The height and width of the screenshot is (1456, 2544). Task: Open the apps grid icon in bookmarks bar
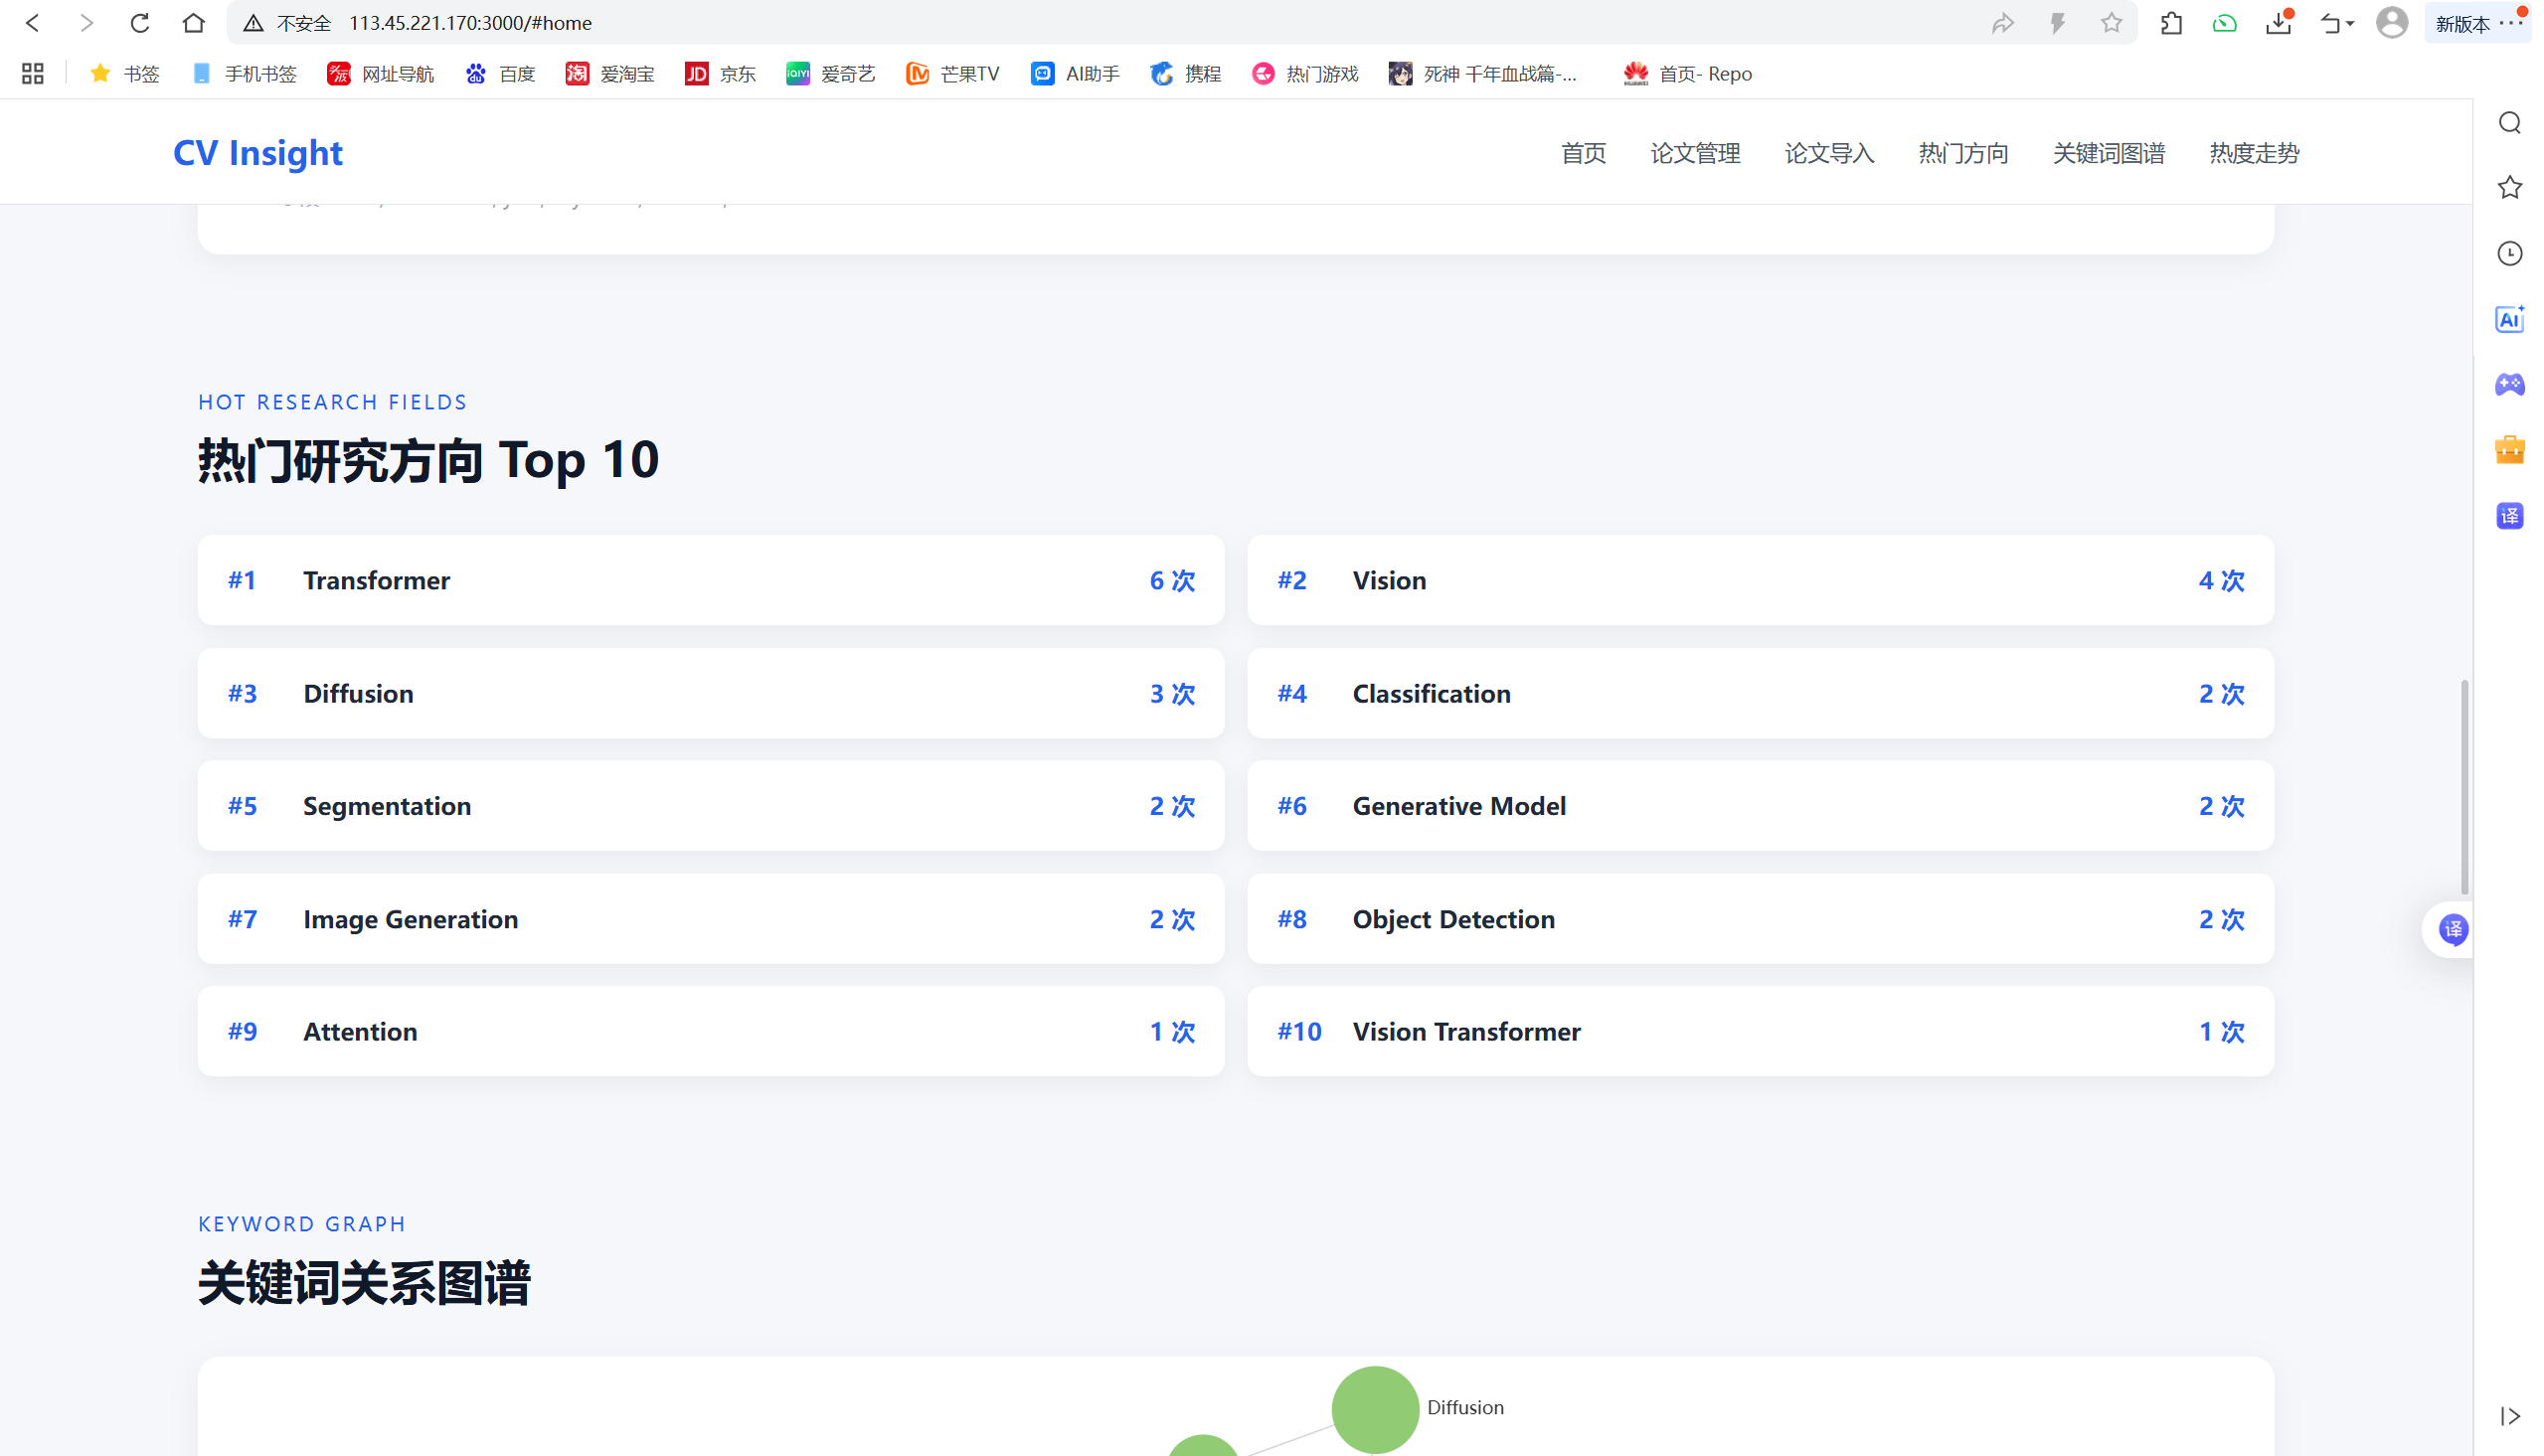pyautogui.click(x=32, y=73)
